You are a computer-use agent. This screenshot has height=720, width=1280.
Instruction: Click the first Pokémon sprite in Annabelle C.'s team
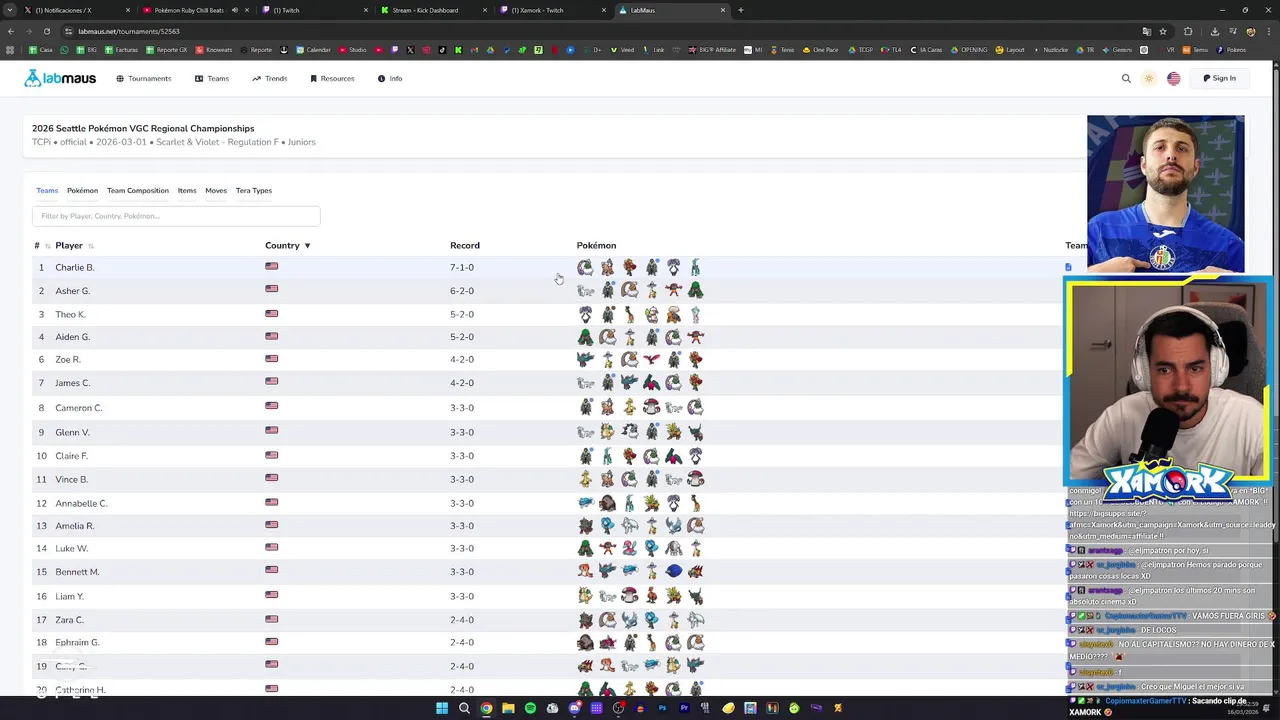click(585, 503)
